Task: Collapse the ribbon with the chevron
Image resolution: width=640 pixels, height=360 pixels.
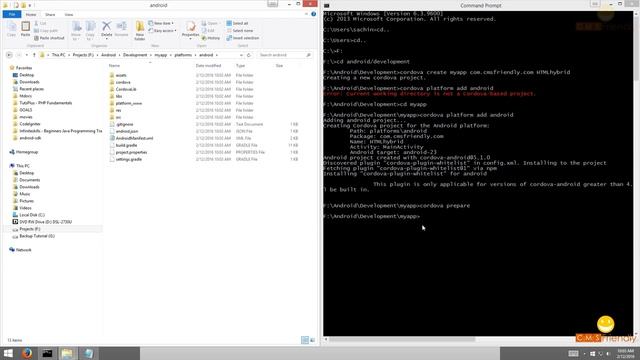Action: pyautogui.click(x=307, y=14)
